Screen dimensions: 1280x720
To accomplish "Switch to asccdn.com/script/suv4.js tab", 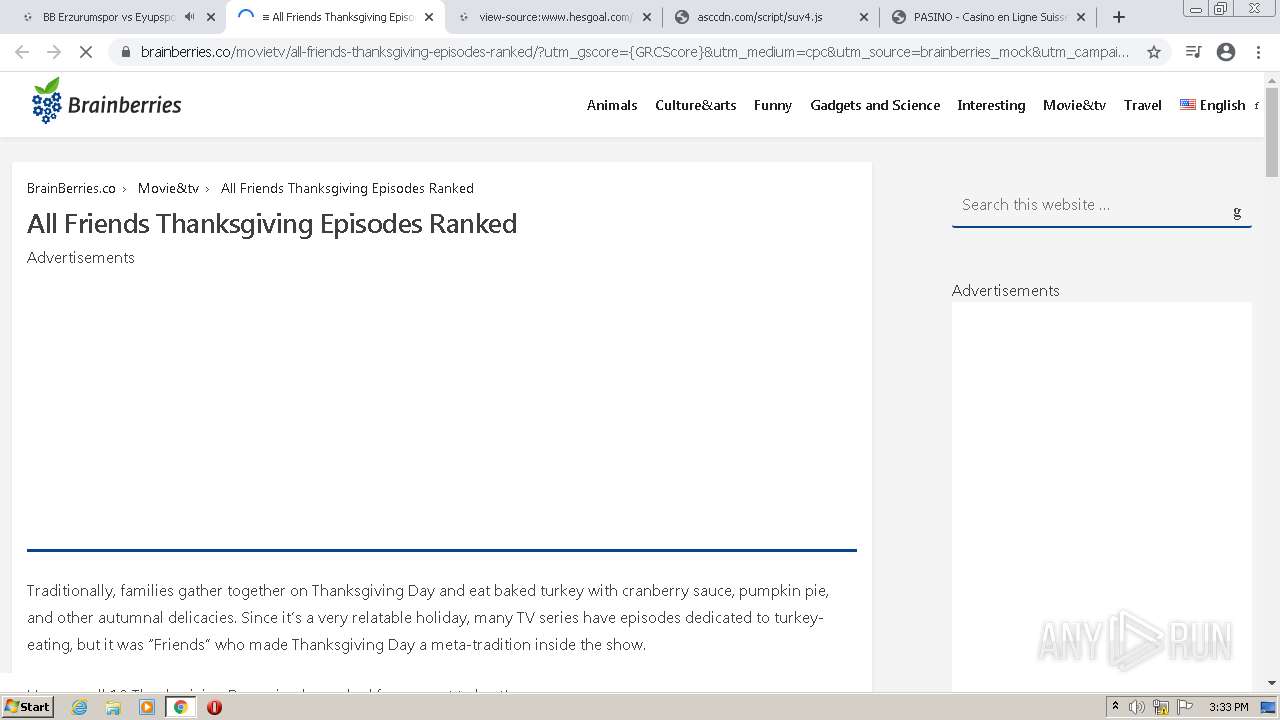I will point(760,17).
